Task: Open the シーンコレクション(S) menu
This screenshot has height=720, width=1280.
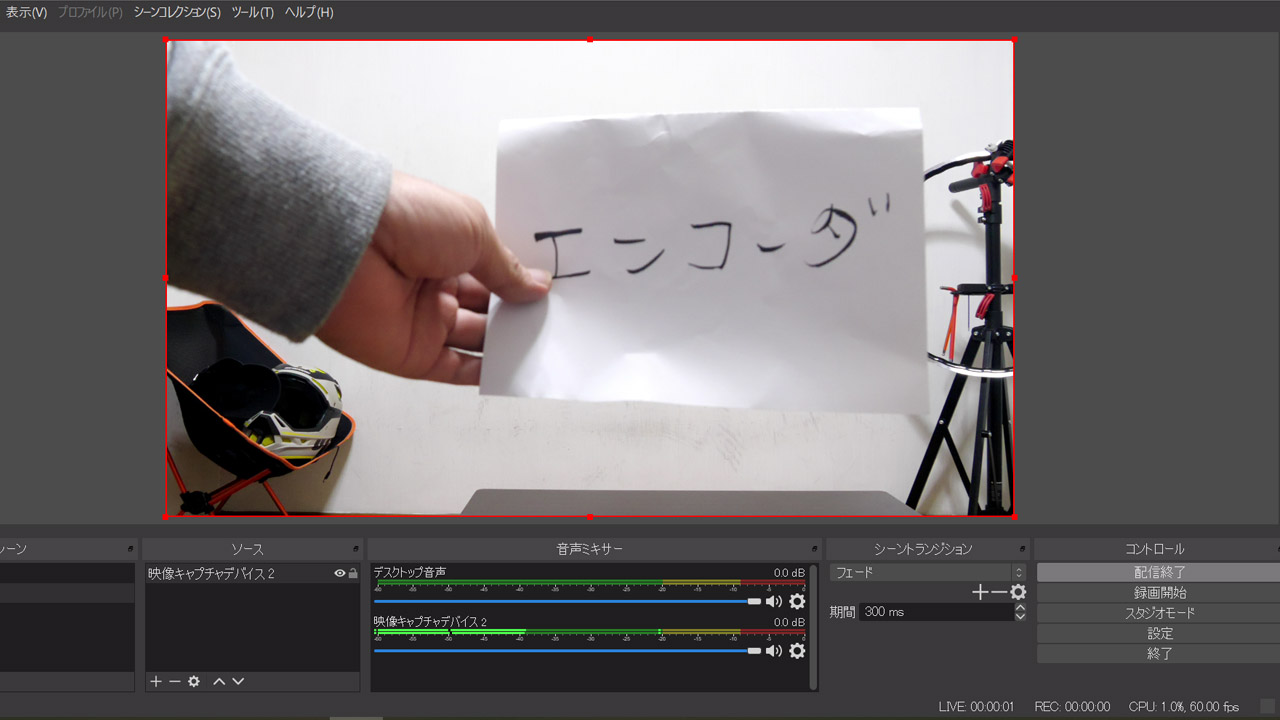Action: click(178, 14)
